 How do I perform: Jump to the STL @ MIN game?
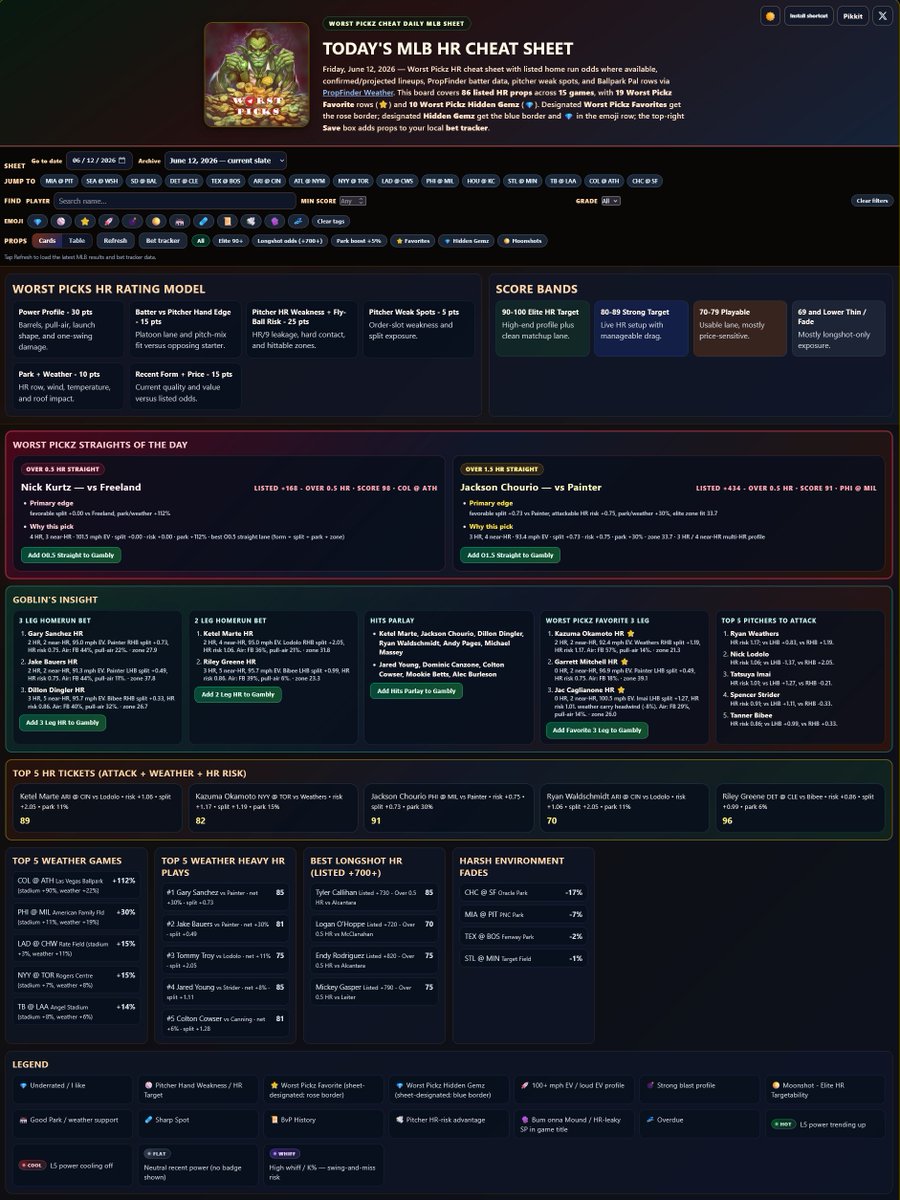click(522, 181)
